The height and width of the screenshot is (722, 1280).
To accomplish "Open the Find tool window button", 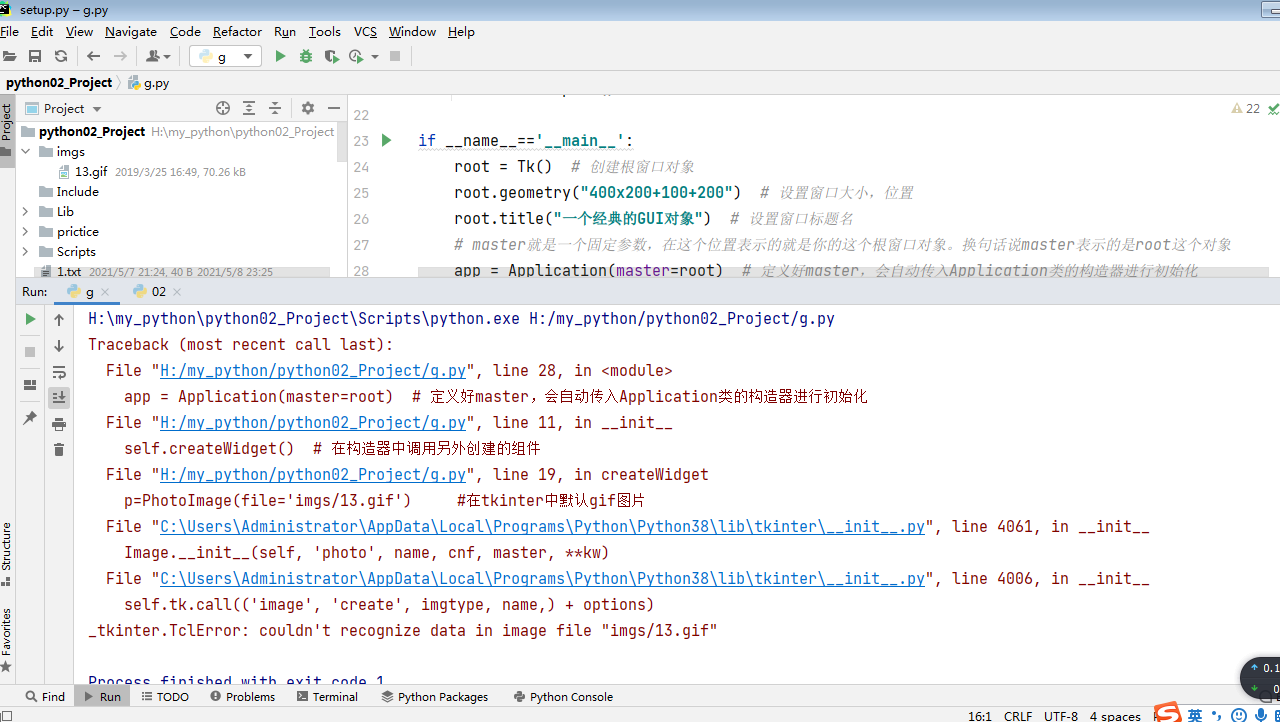I will point(45,697).
